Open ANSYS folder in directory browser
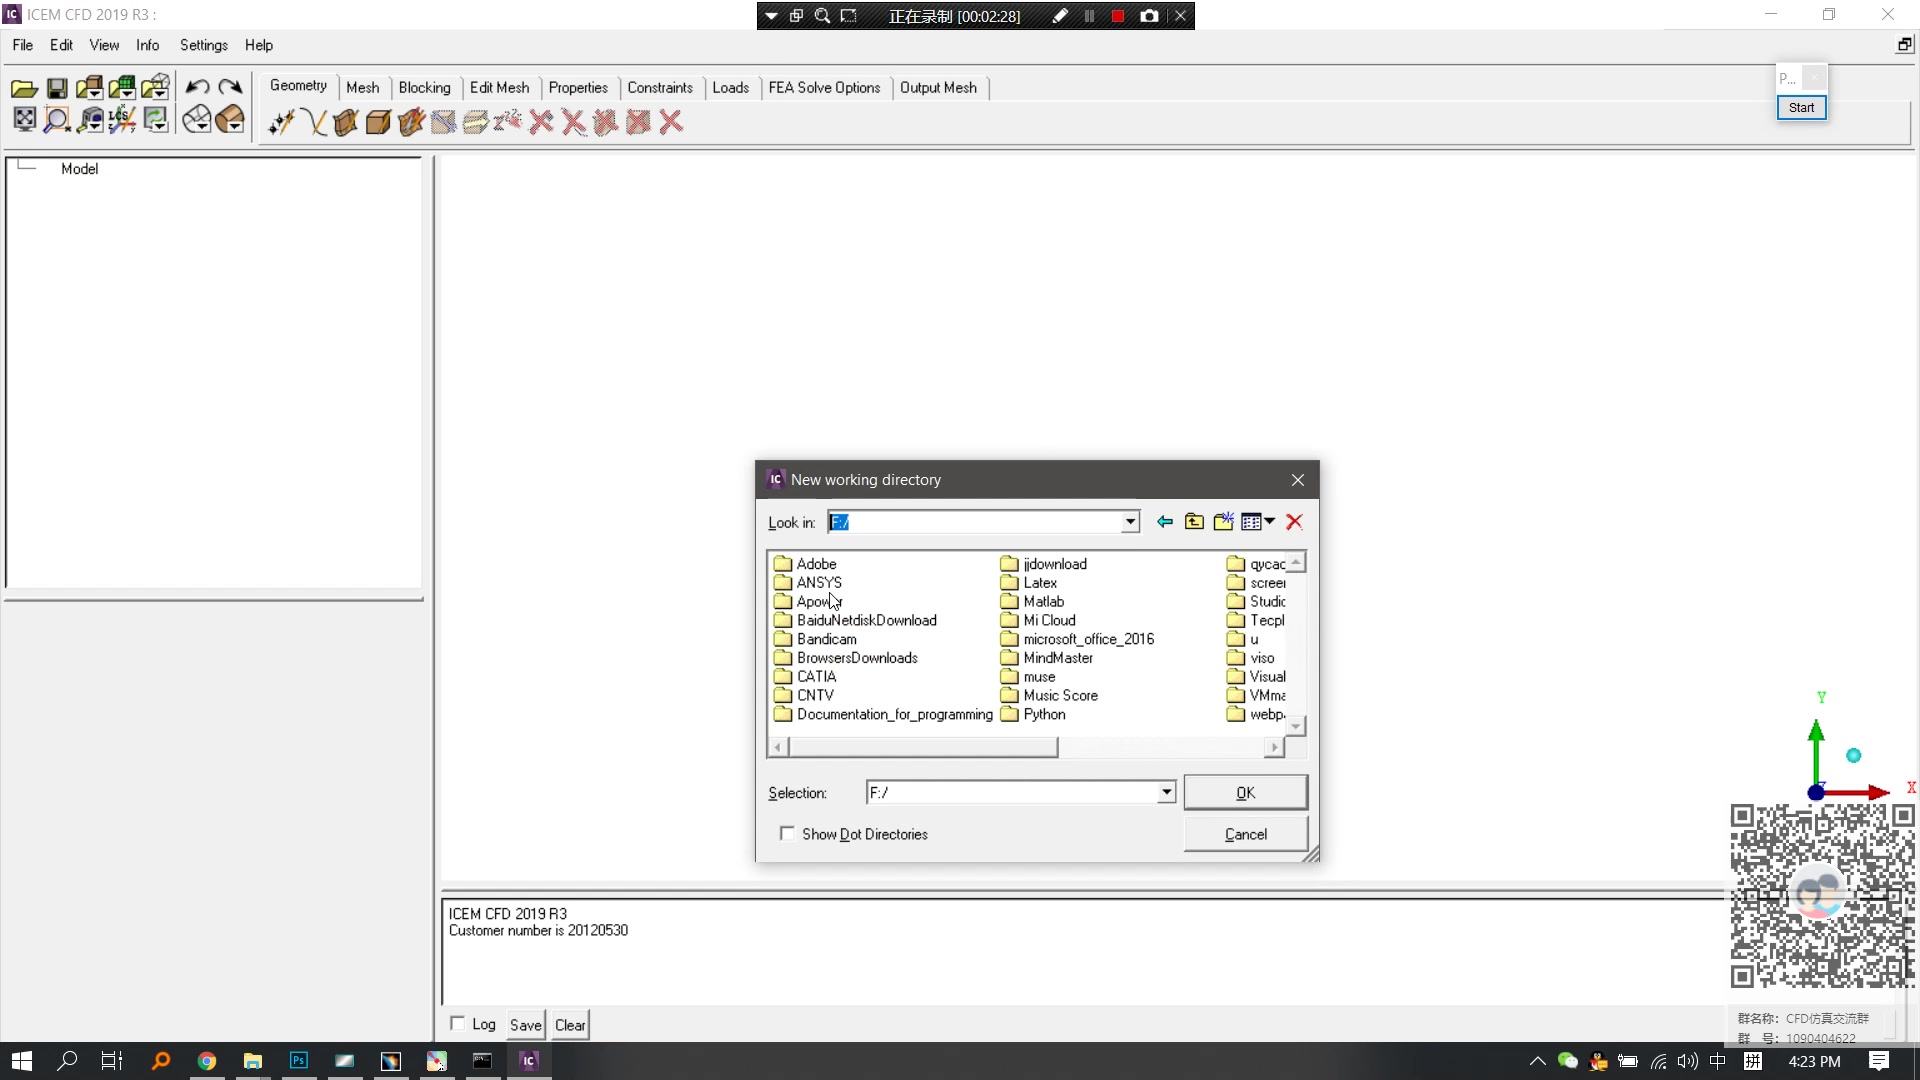 (819, 582)
